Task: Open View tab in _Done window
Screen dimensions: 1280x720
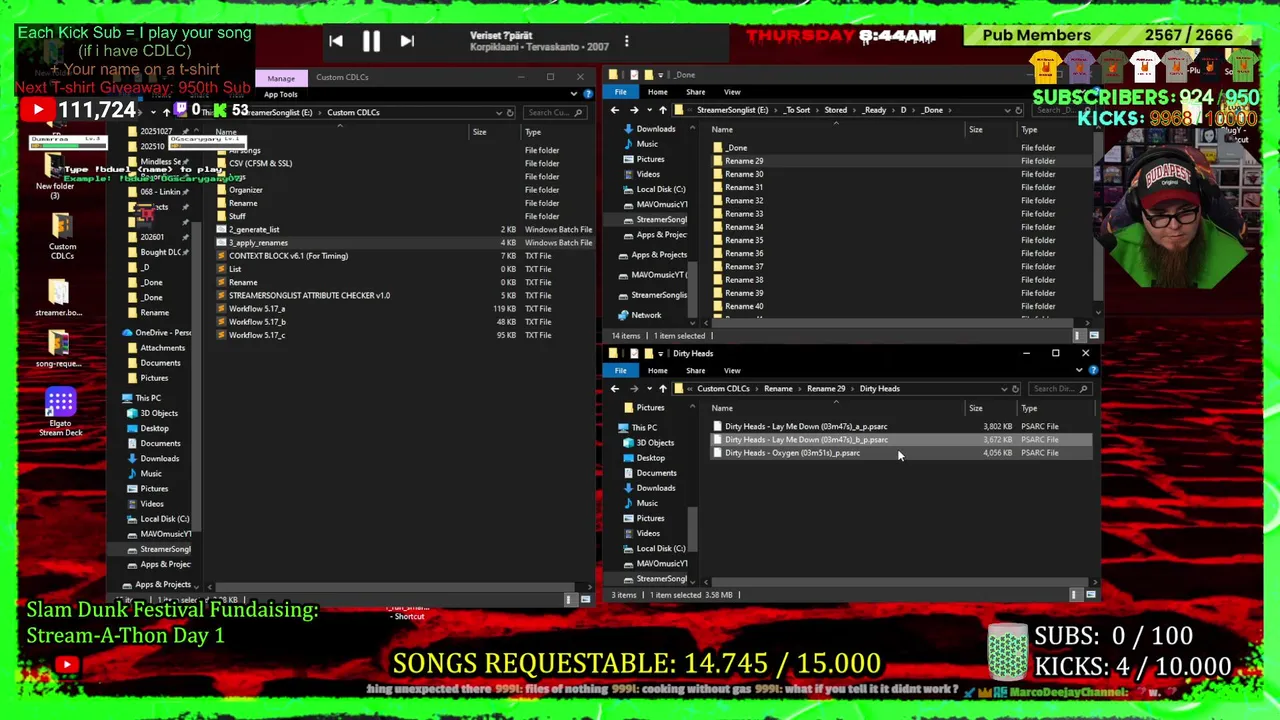Action: (732, 92)
